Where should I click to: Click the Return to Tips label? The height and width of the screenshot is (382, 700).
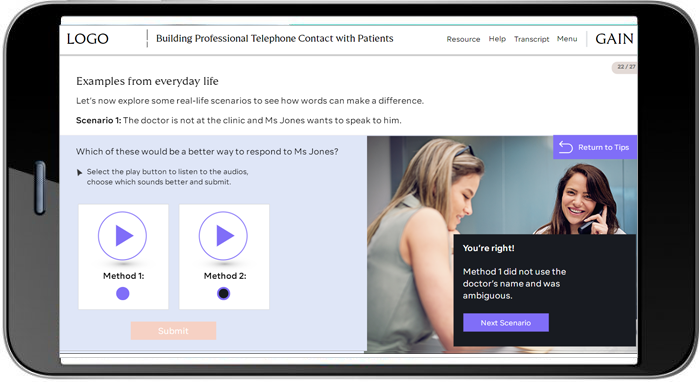[604, 147]
